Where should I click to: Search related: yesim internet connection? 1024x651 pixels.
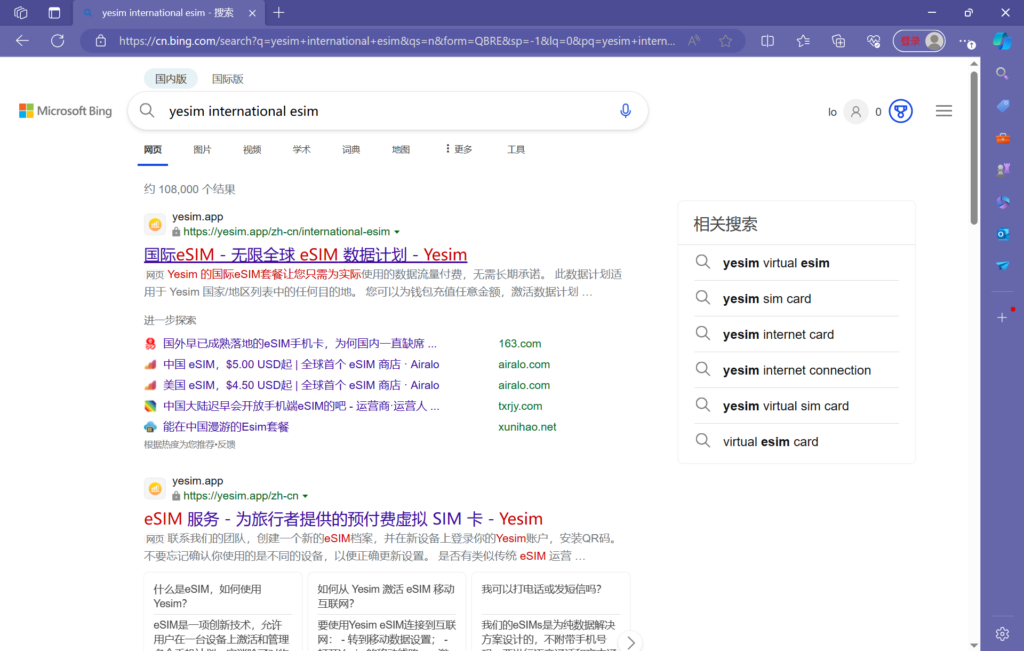tap(797, 370)
